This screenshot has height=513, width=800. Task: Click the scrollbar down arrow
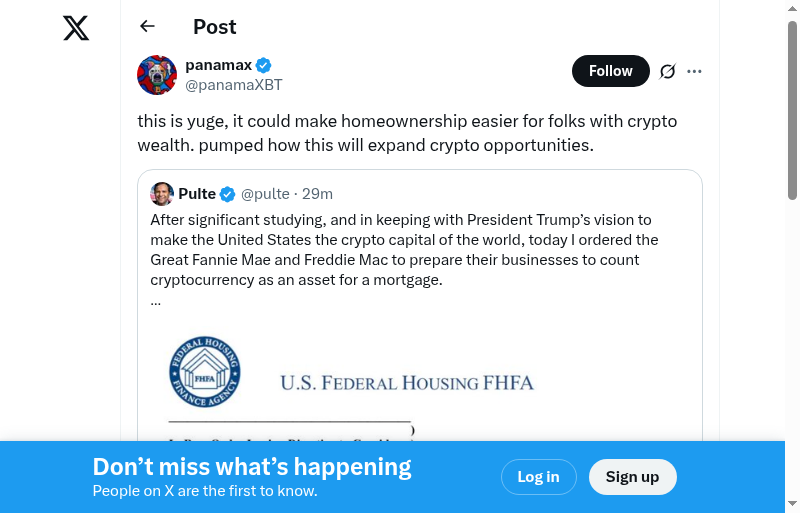point(792,503)
